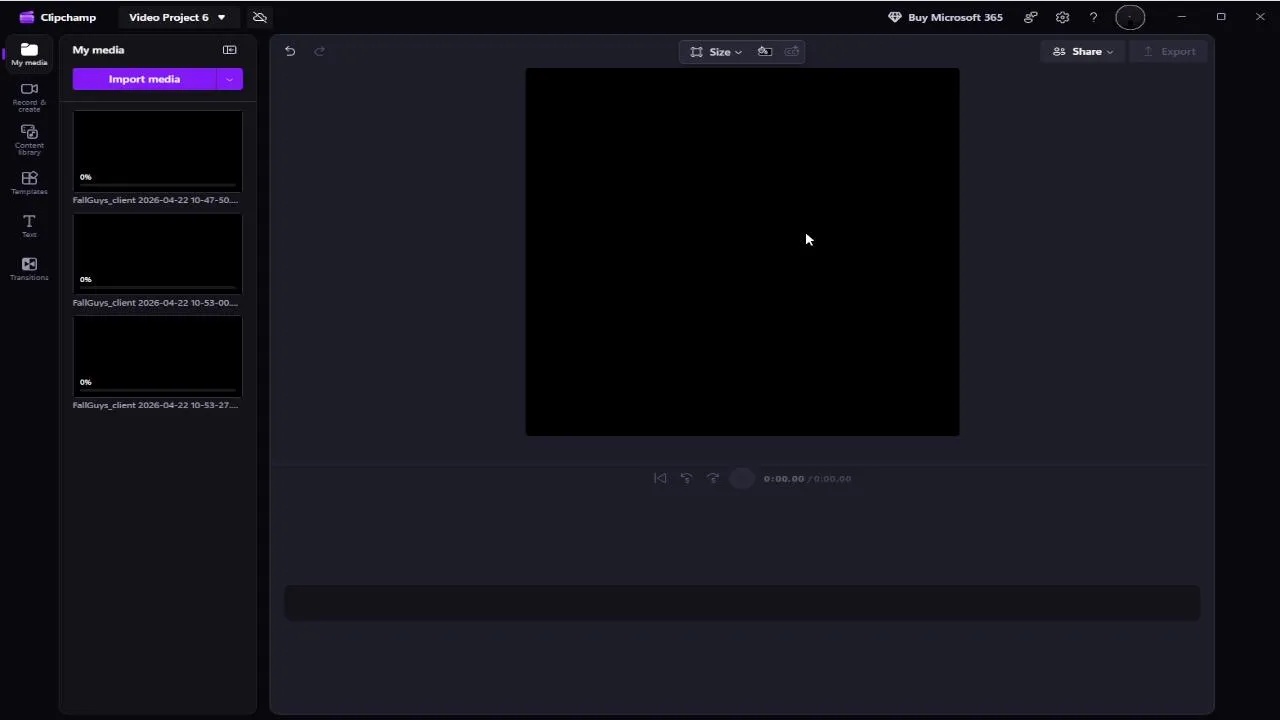Click the 10-47-50 clip's upload progress bar
This screenshot has height=720, width=1280.
tap(157, 186)
